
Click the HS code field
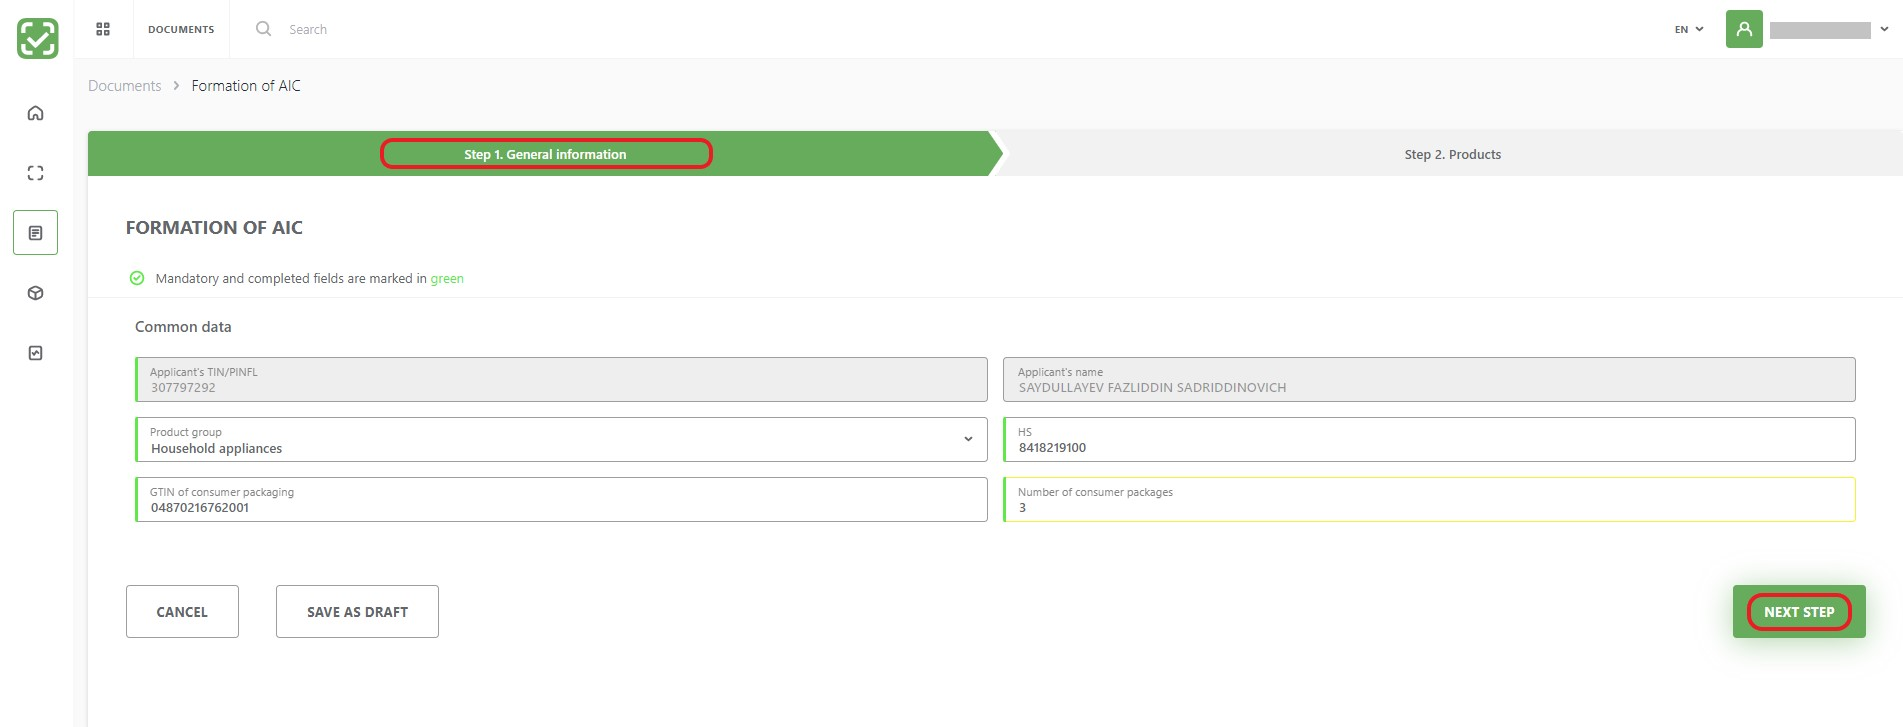click(1429, 440)
